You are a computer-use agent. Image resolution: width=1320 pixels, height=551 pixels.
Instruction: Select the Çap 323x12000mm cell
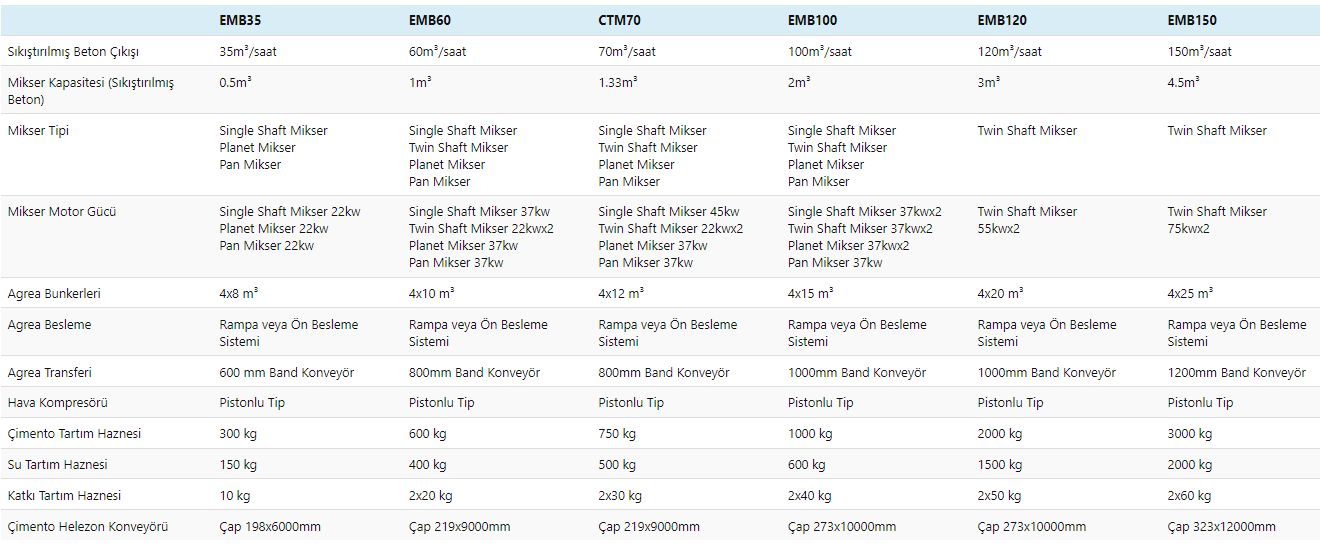[1221, 527]
